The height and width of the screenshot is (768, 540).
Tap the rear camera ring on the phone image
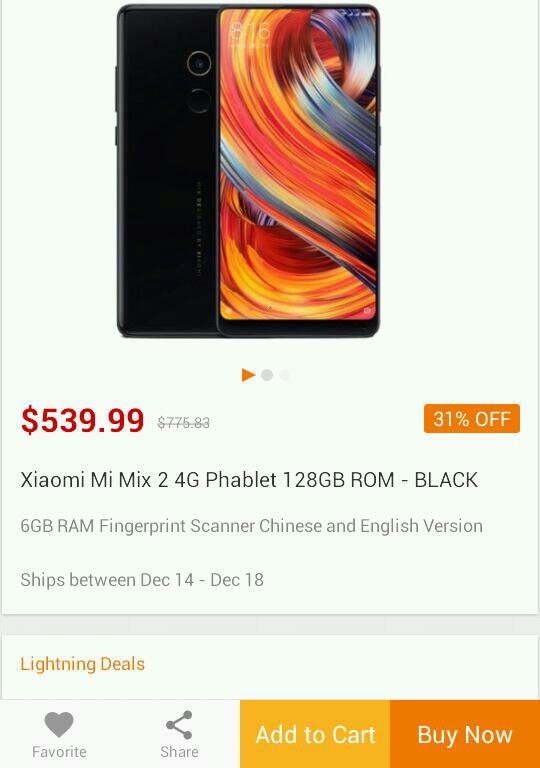pos(198,64)
